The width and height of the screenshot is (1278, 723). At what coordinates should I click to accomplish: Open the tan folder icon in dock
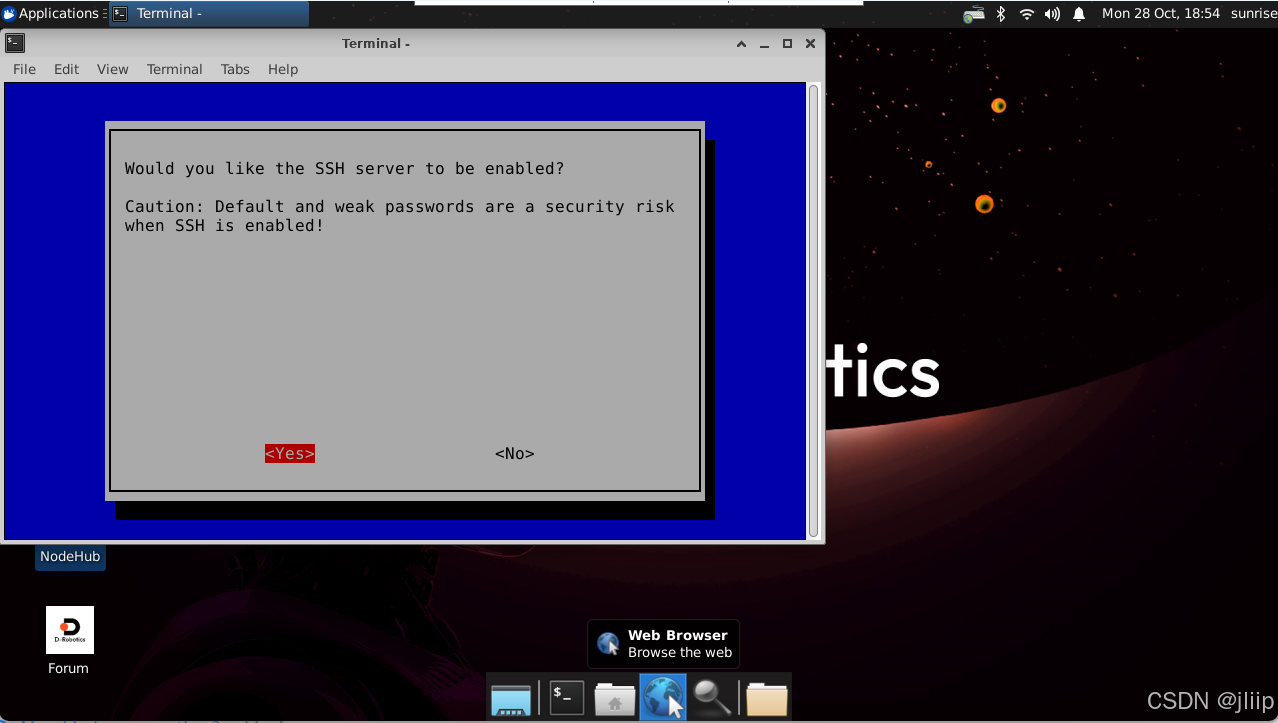click(x=767, y=698)
